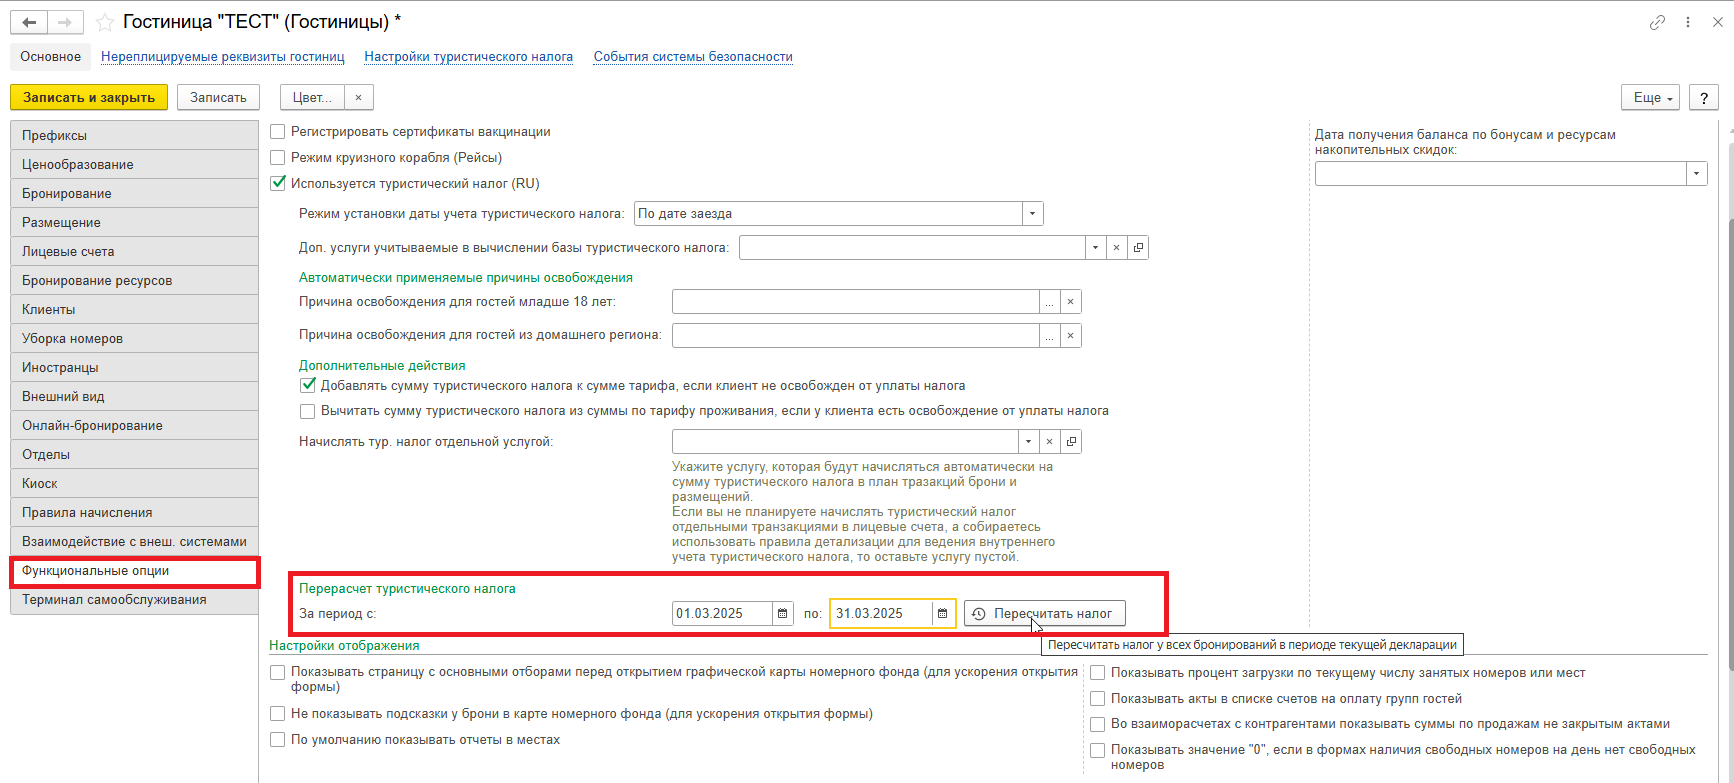Check Не показывать подсказки у брони
This screenshot has height=783, width=1734.
278,714
